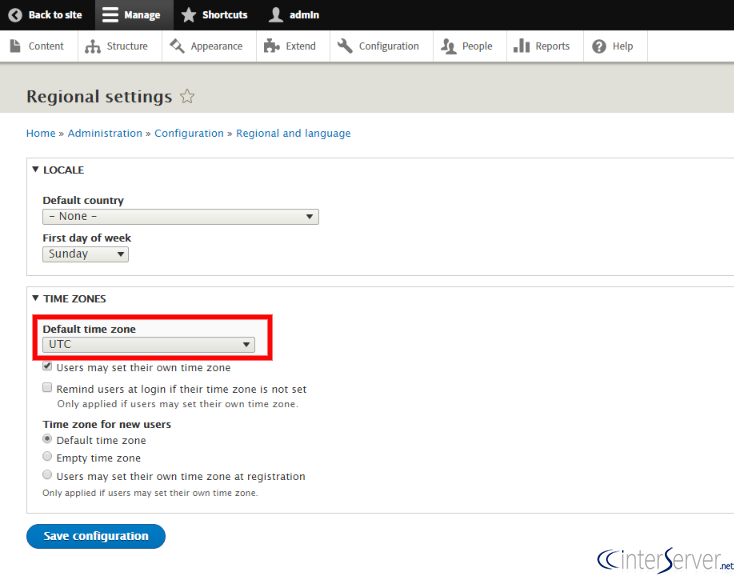Click the Default country field label

click(83, 200)
